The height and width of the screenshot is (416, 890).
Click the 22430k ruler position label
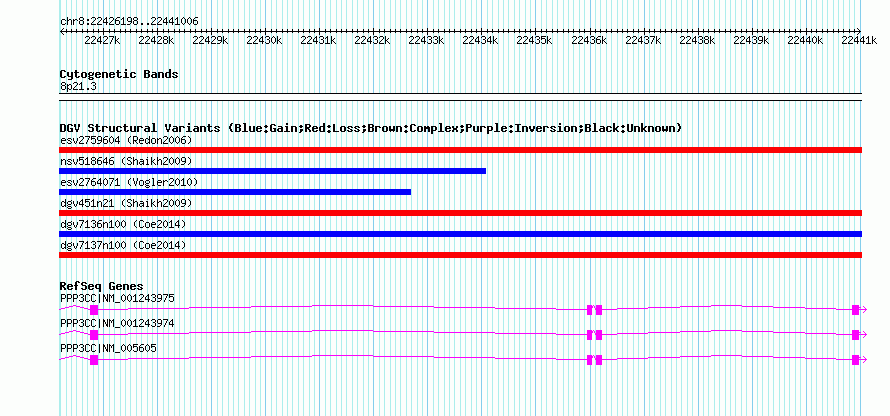click(264, 40)
